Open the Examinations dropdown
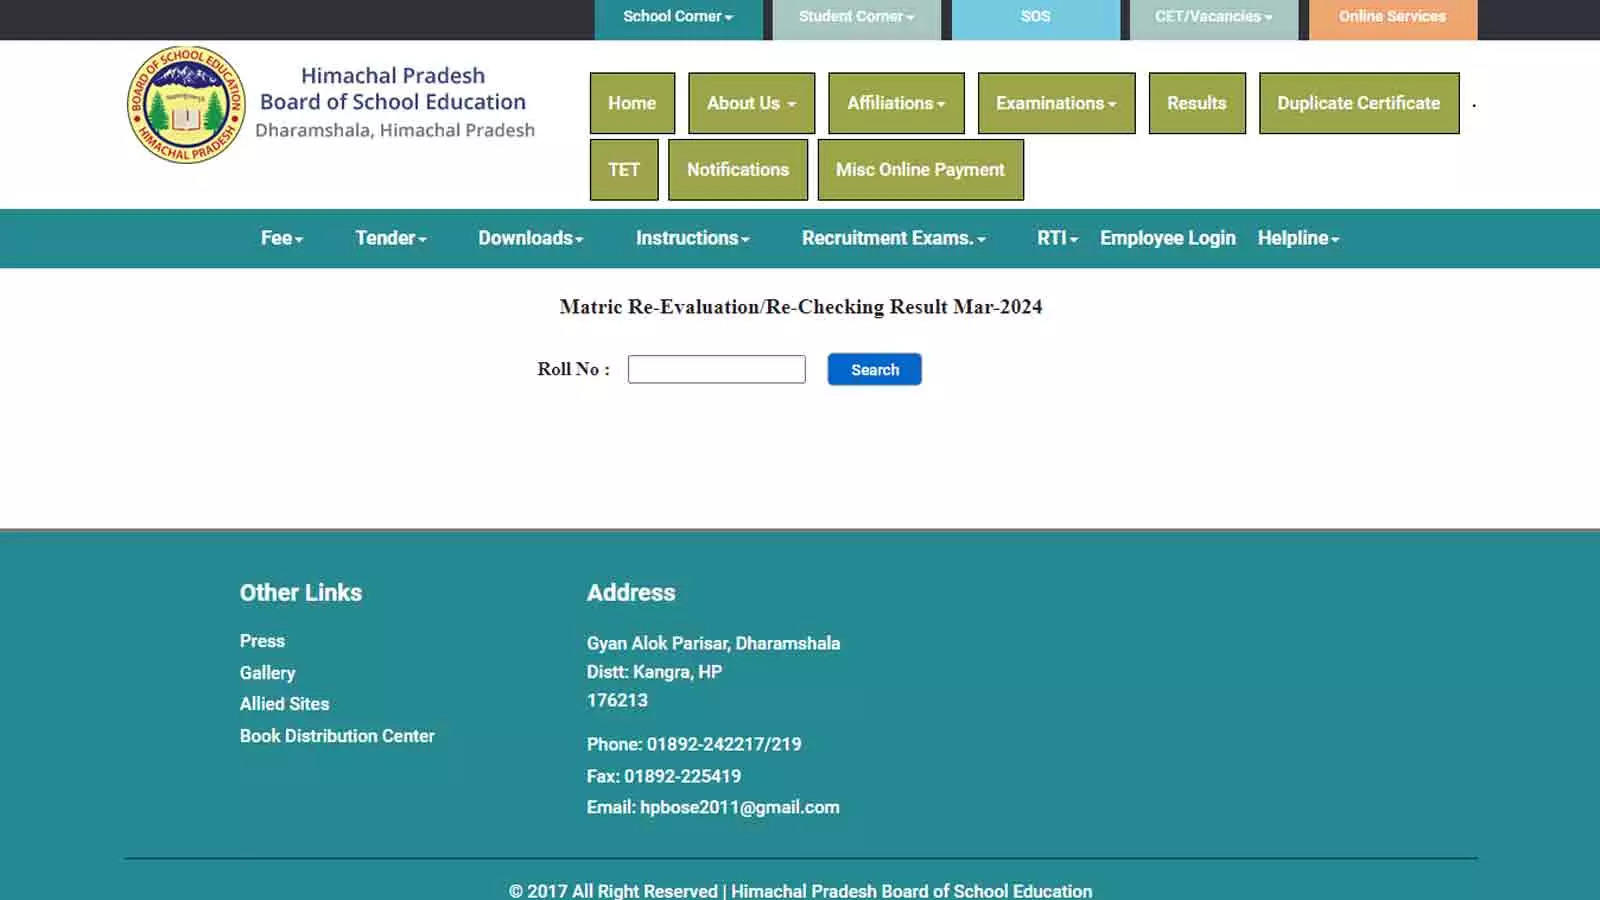 pos(1056,103)
